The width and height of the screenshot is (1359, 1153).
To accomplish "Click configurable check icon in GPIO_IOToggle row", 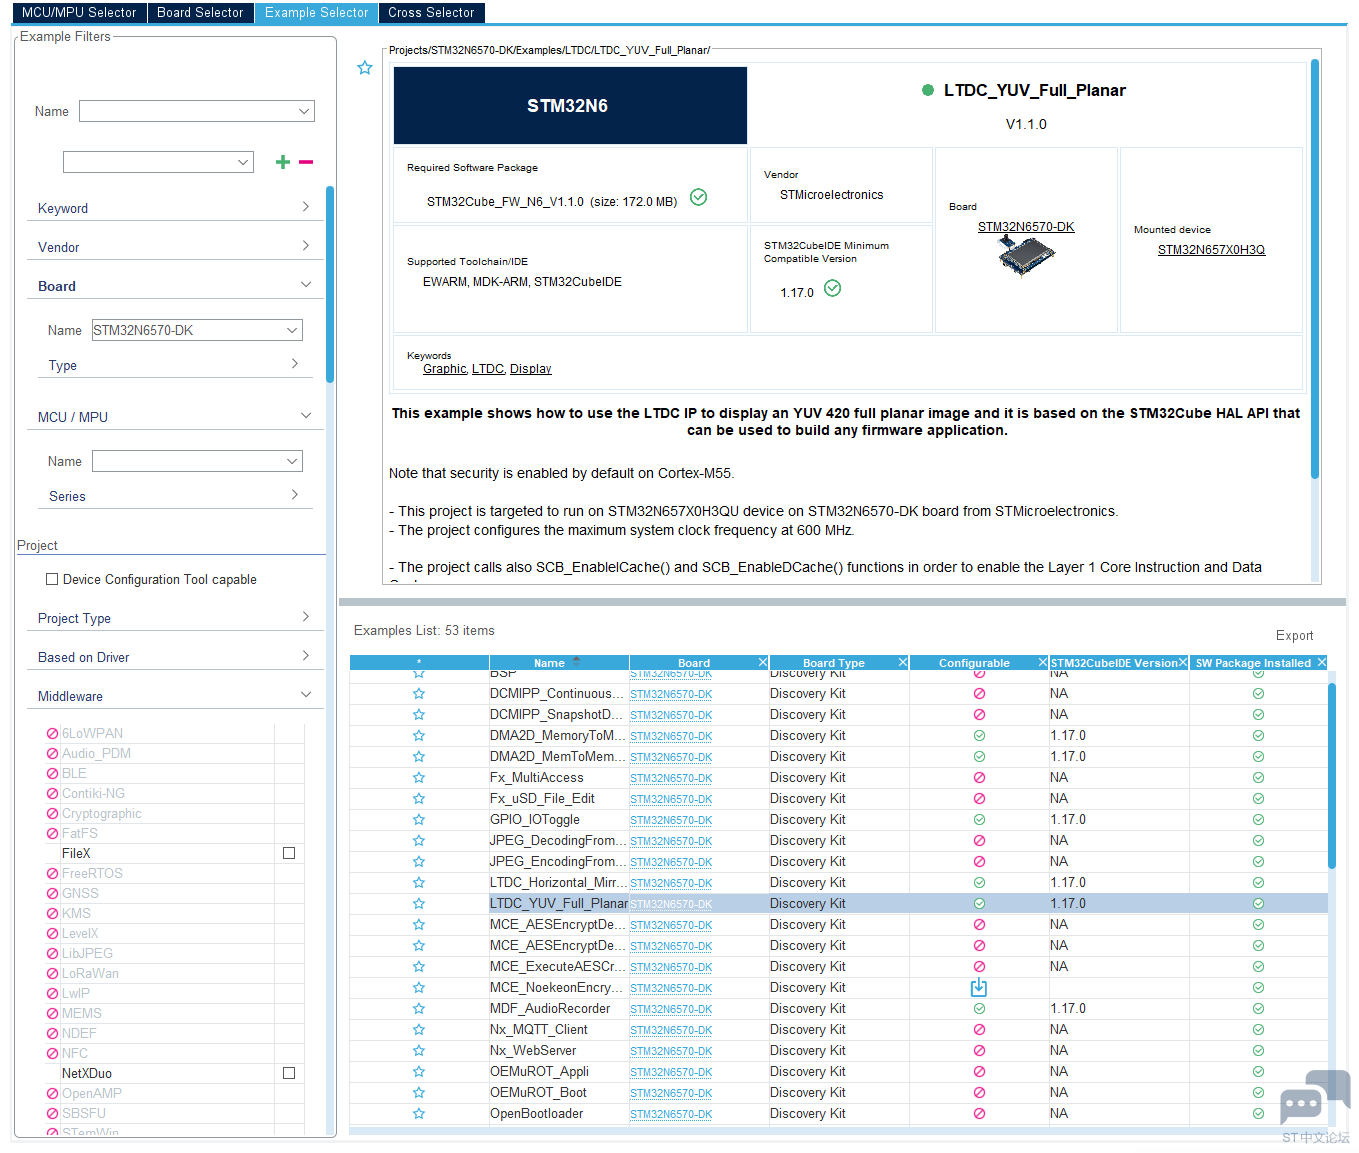I will (979, 820).
